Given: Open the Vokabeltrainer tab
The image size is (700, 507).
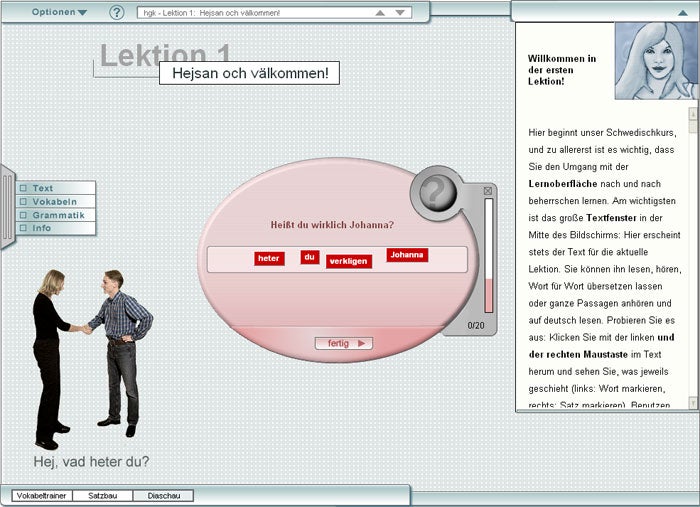Looking at the screenshot, I should click(42, 496).
